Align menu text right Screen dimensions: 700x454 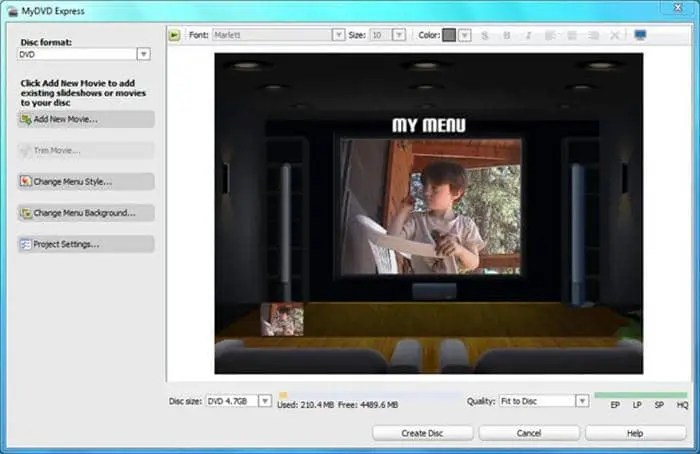click(x=593, y=35)
